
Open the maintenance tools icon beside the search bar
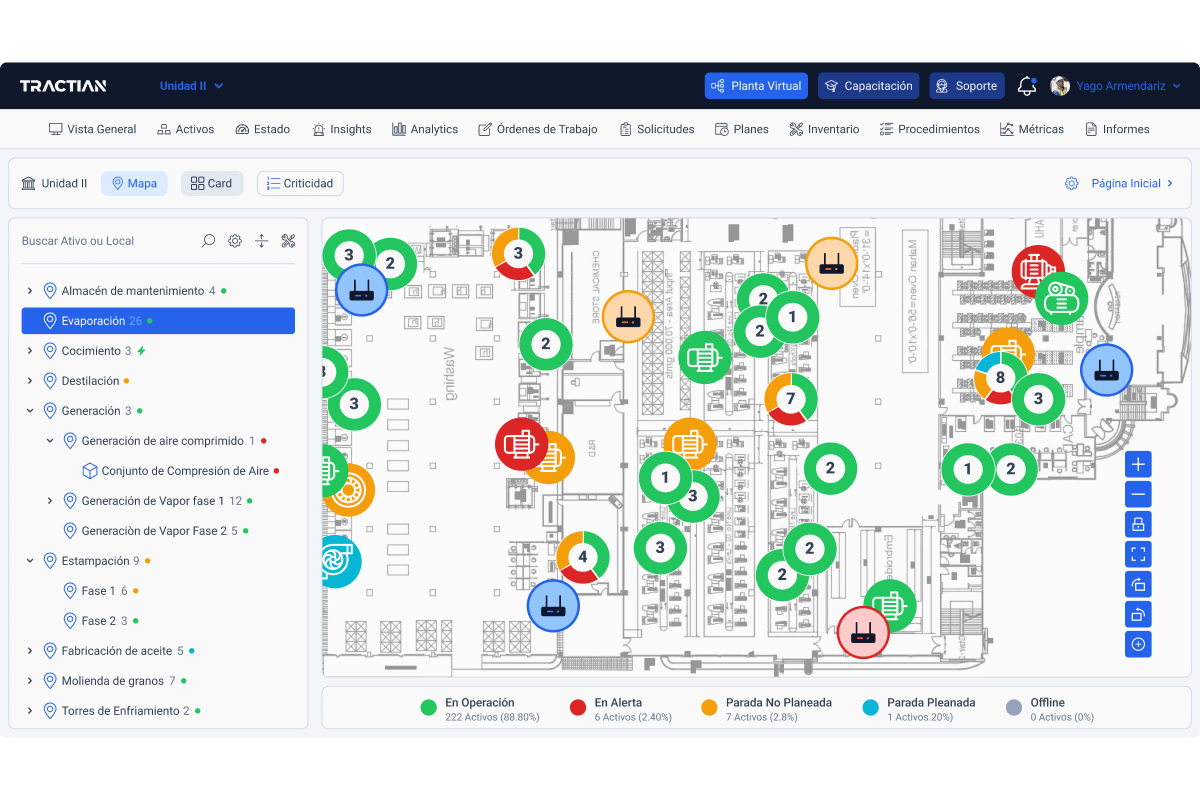tap(288, 240)
